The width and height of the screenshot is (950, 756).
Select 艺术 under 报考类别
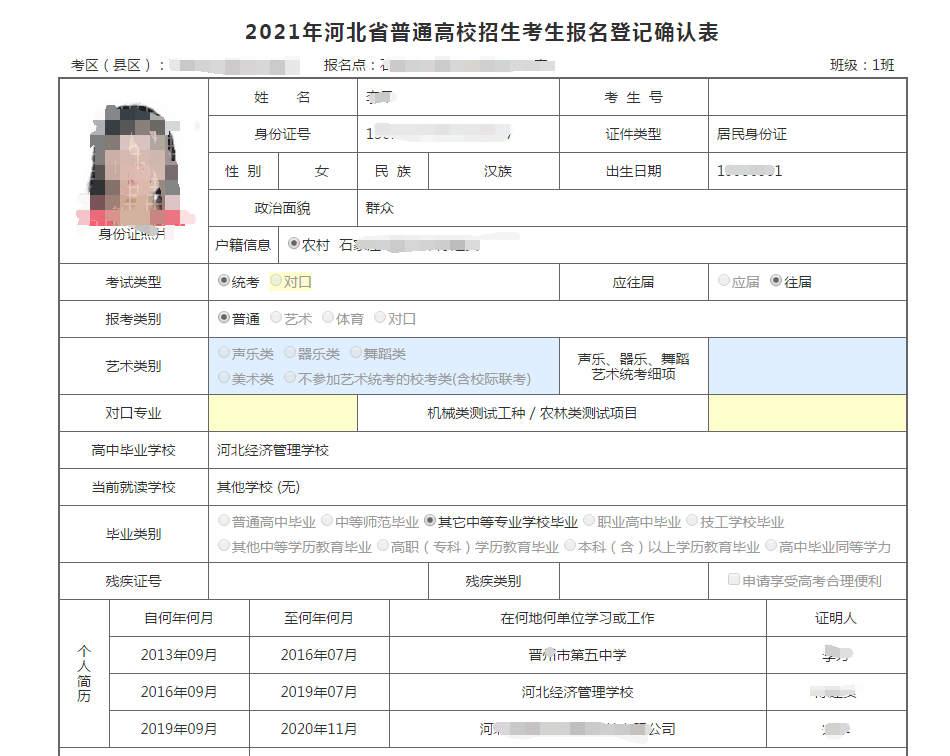(x=276, y=317)
